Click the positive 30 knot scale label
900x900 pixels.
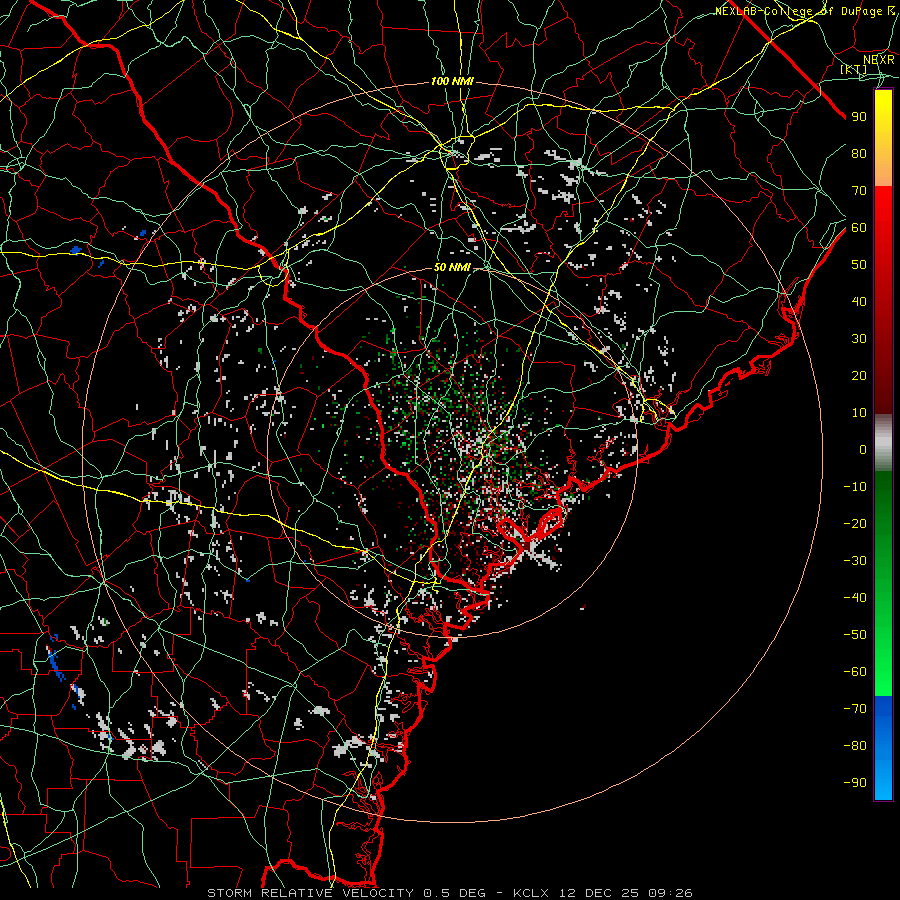[859, 339]
